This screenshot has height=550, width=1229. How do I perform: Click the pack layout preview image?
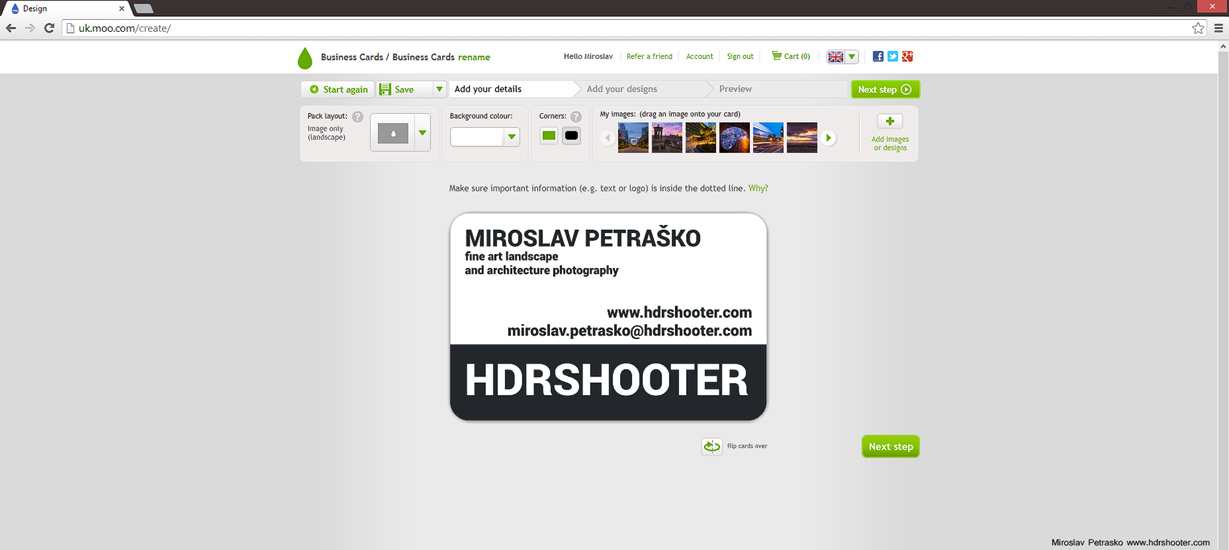pyautogui.click(x=393, y=133)
